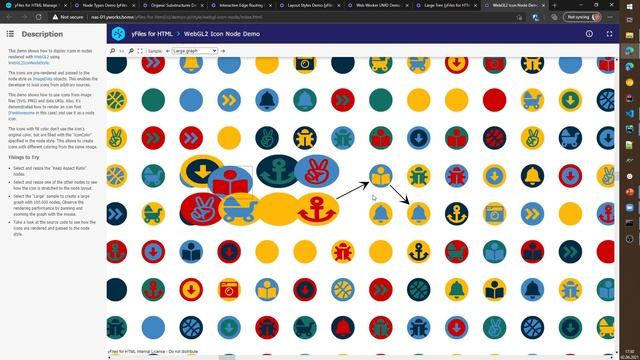
Task: Open the Large graph sample dropdown
Action: pos(195,51)
